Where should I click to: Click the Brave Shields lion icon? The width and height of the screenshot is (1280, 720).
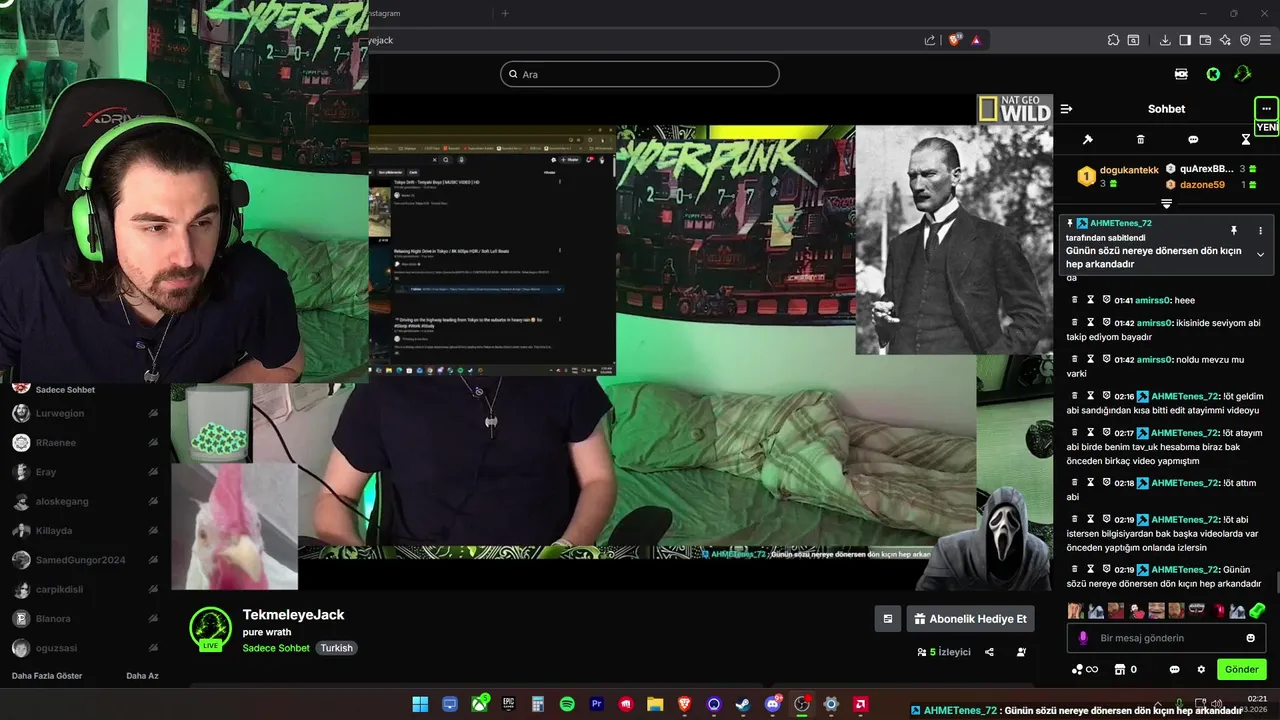point(955,40)
